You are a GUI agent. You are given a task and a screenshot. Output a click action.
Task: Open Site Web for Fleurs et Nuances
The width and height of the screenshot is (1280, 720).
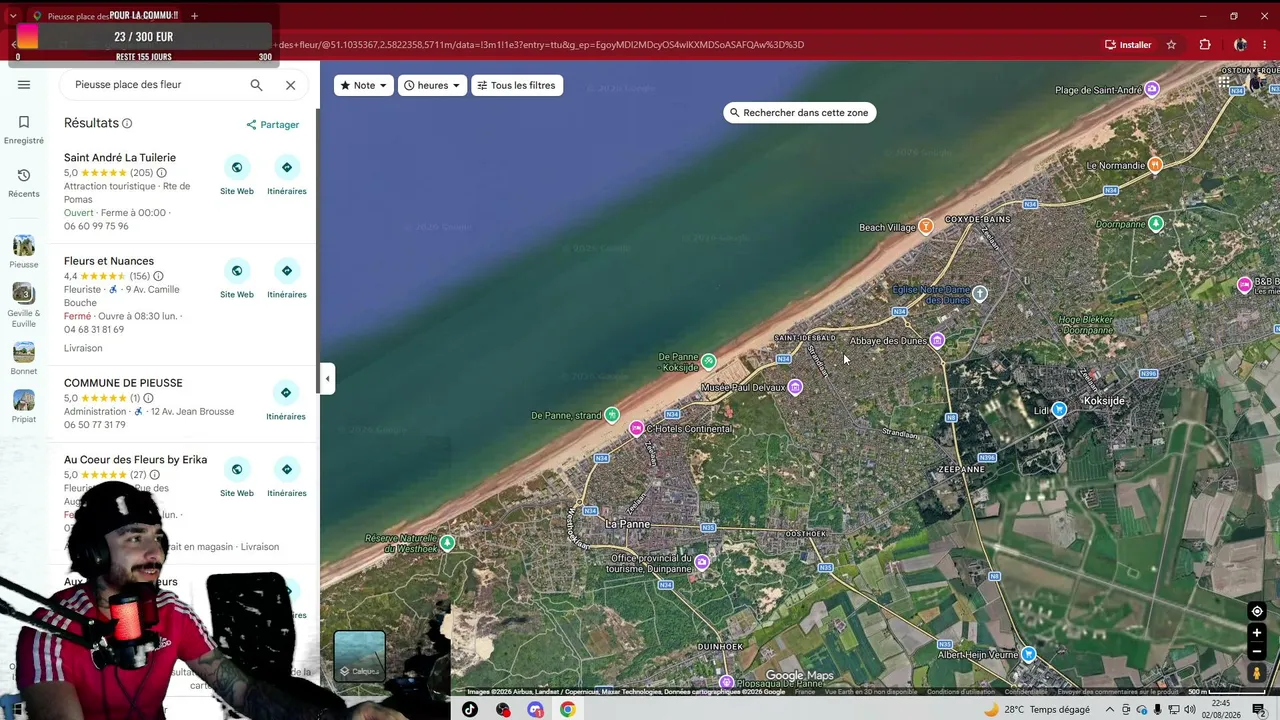point(237,279)
